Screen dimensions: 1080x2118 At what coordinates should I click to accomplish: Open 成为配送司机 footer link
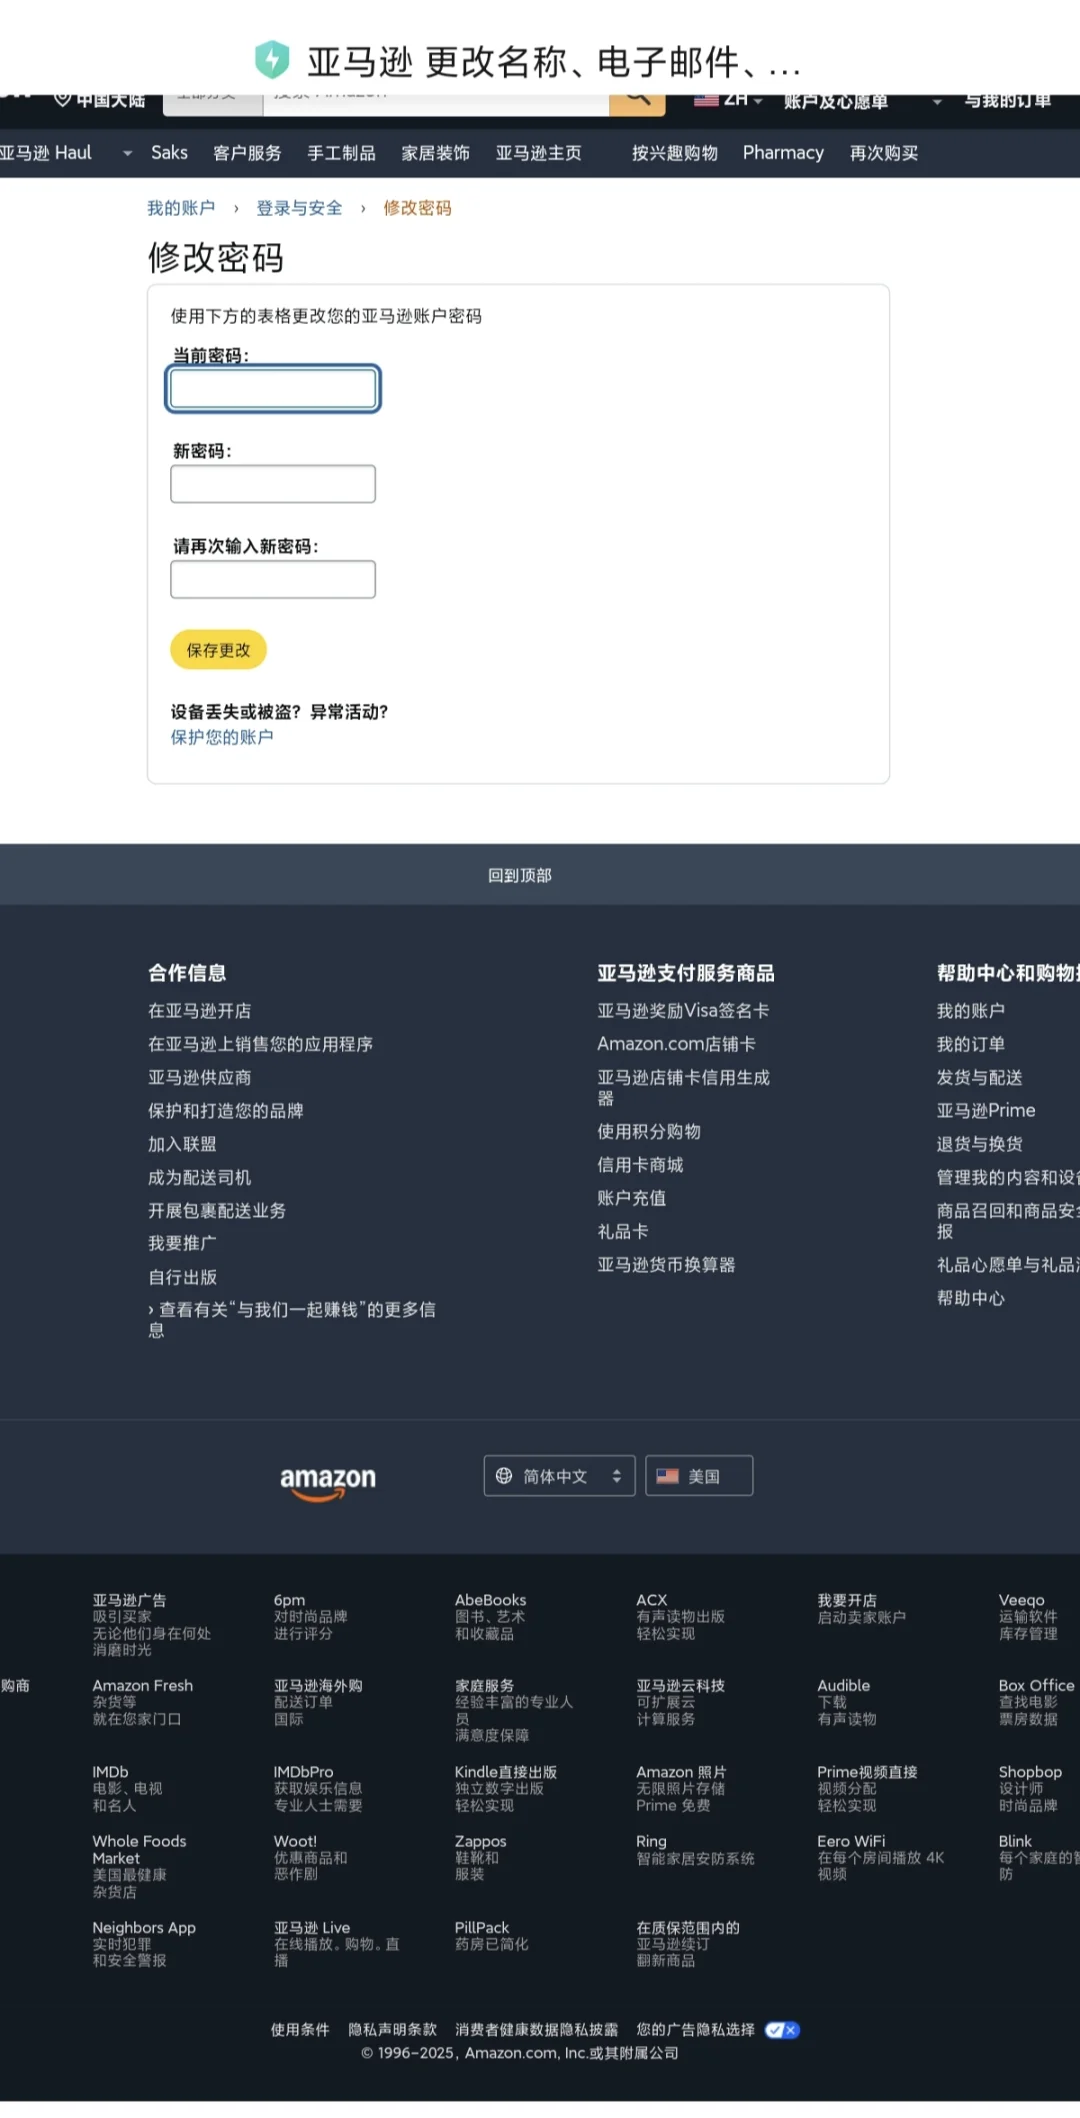click(x=199, y=1177)
